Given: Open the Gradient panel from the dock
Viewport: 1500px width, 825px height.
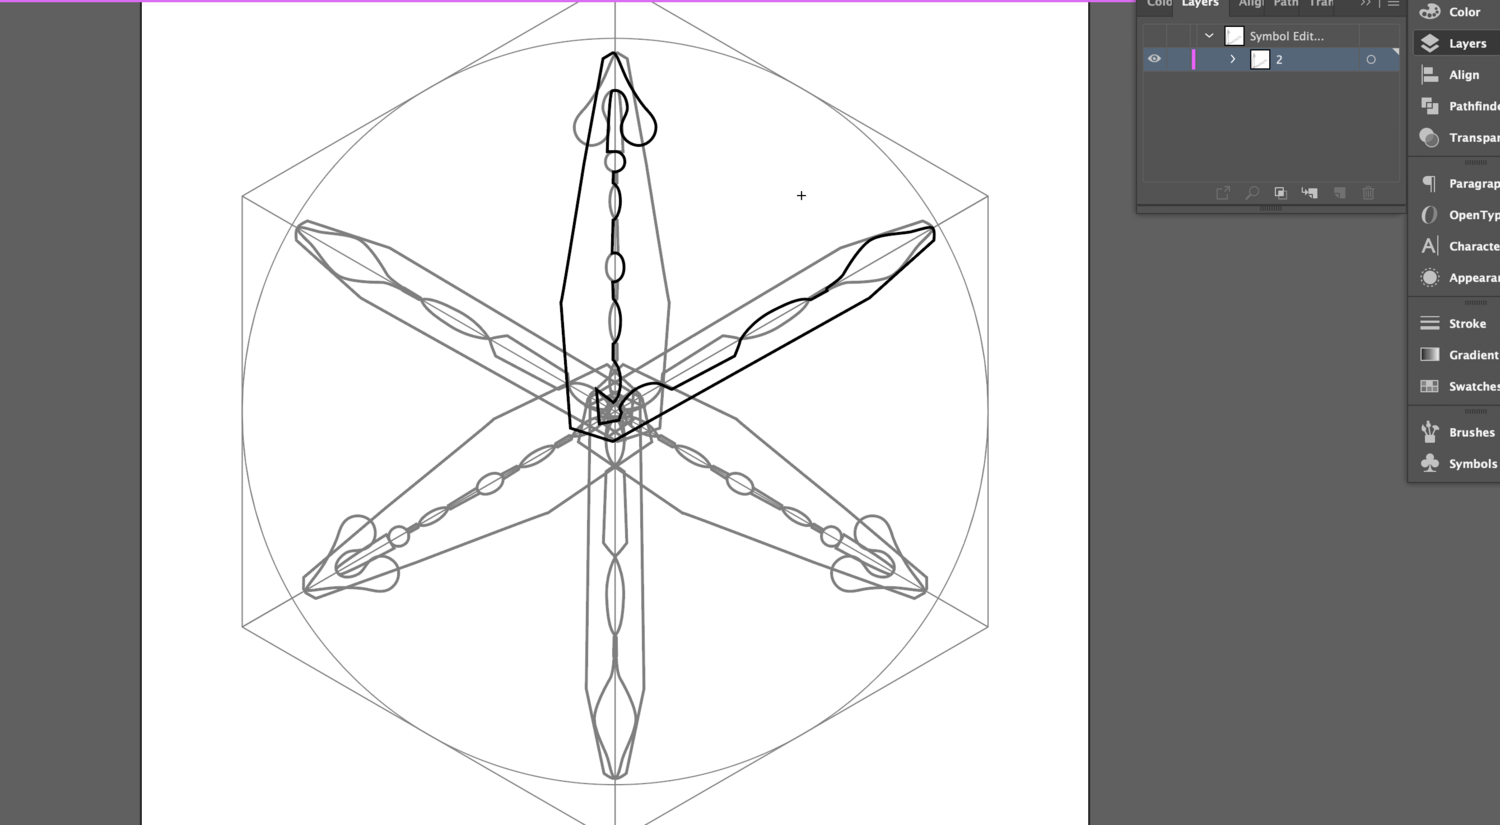Looking at the screenshot, I should [1456, 355].
